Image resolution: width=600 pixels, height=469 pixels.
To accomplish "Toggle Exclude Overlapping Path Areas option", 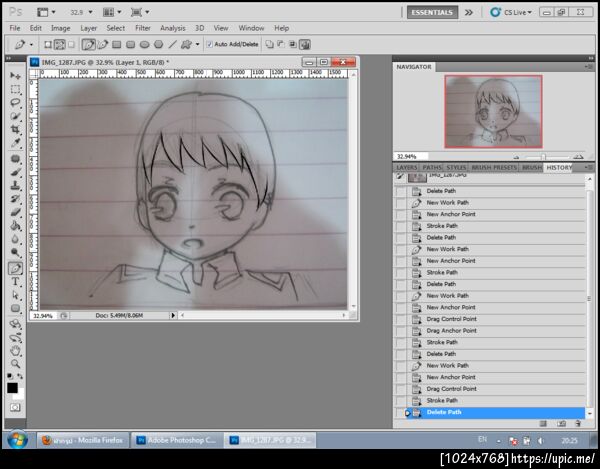I will pos(305,44).
